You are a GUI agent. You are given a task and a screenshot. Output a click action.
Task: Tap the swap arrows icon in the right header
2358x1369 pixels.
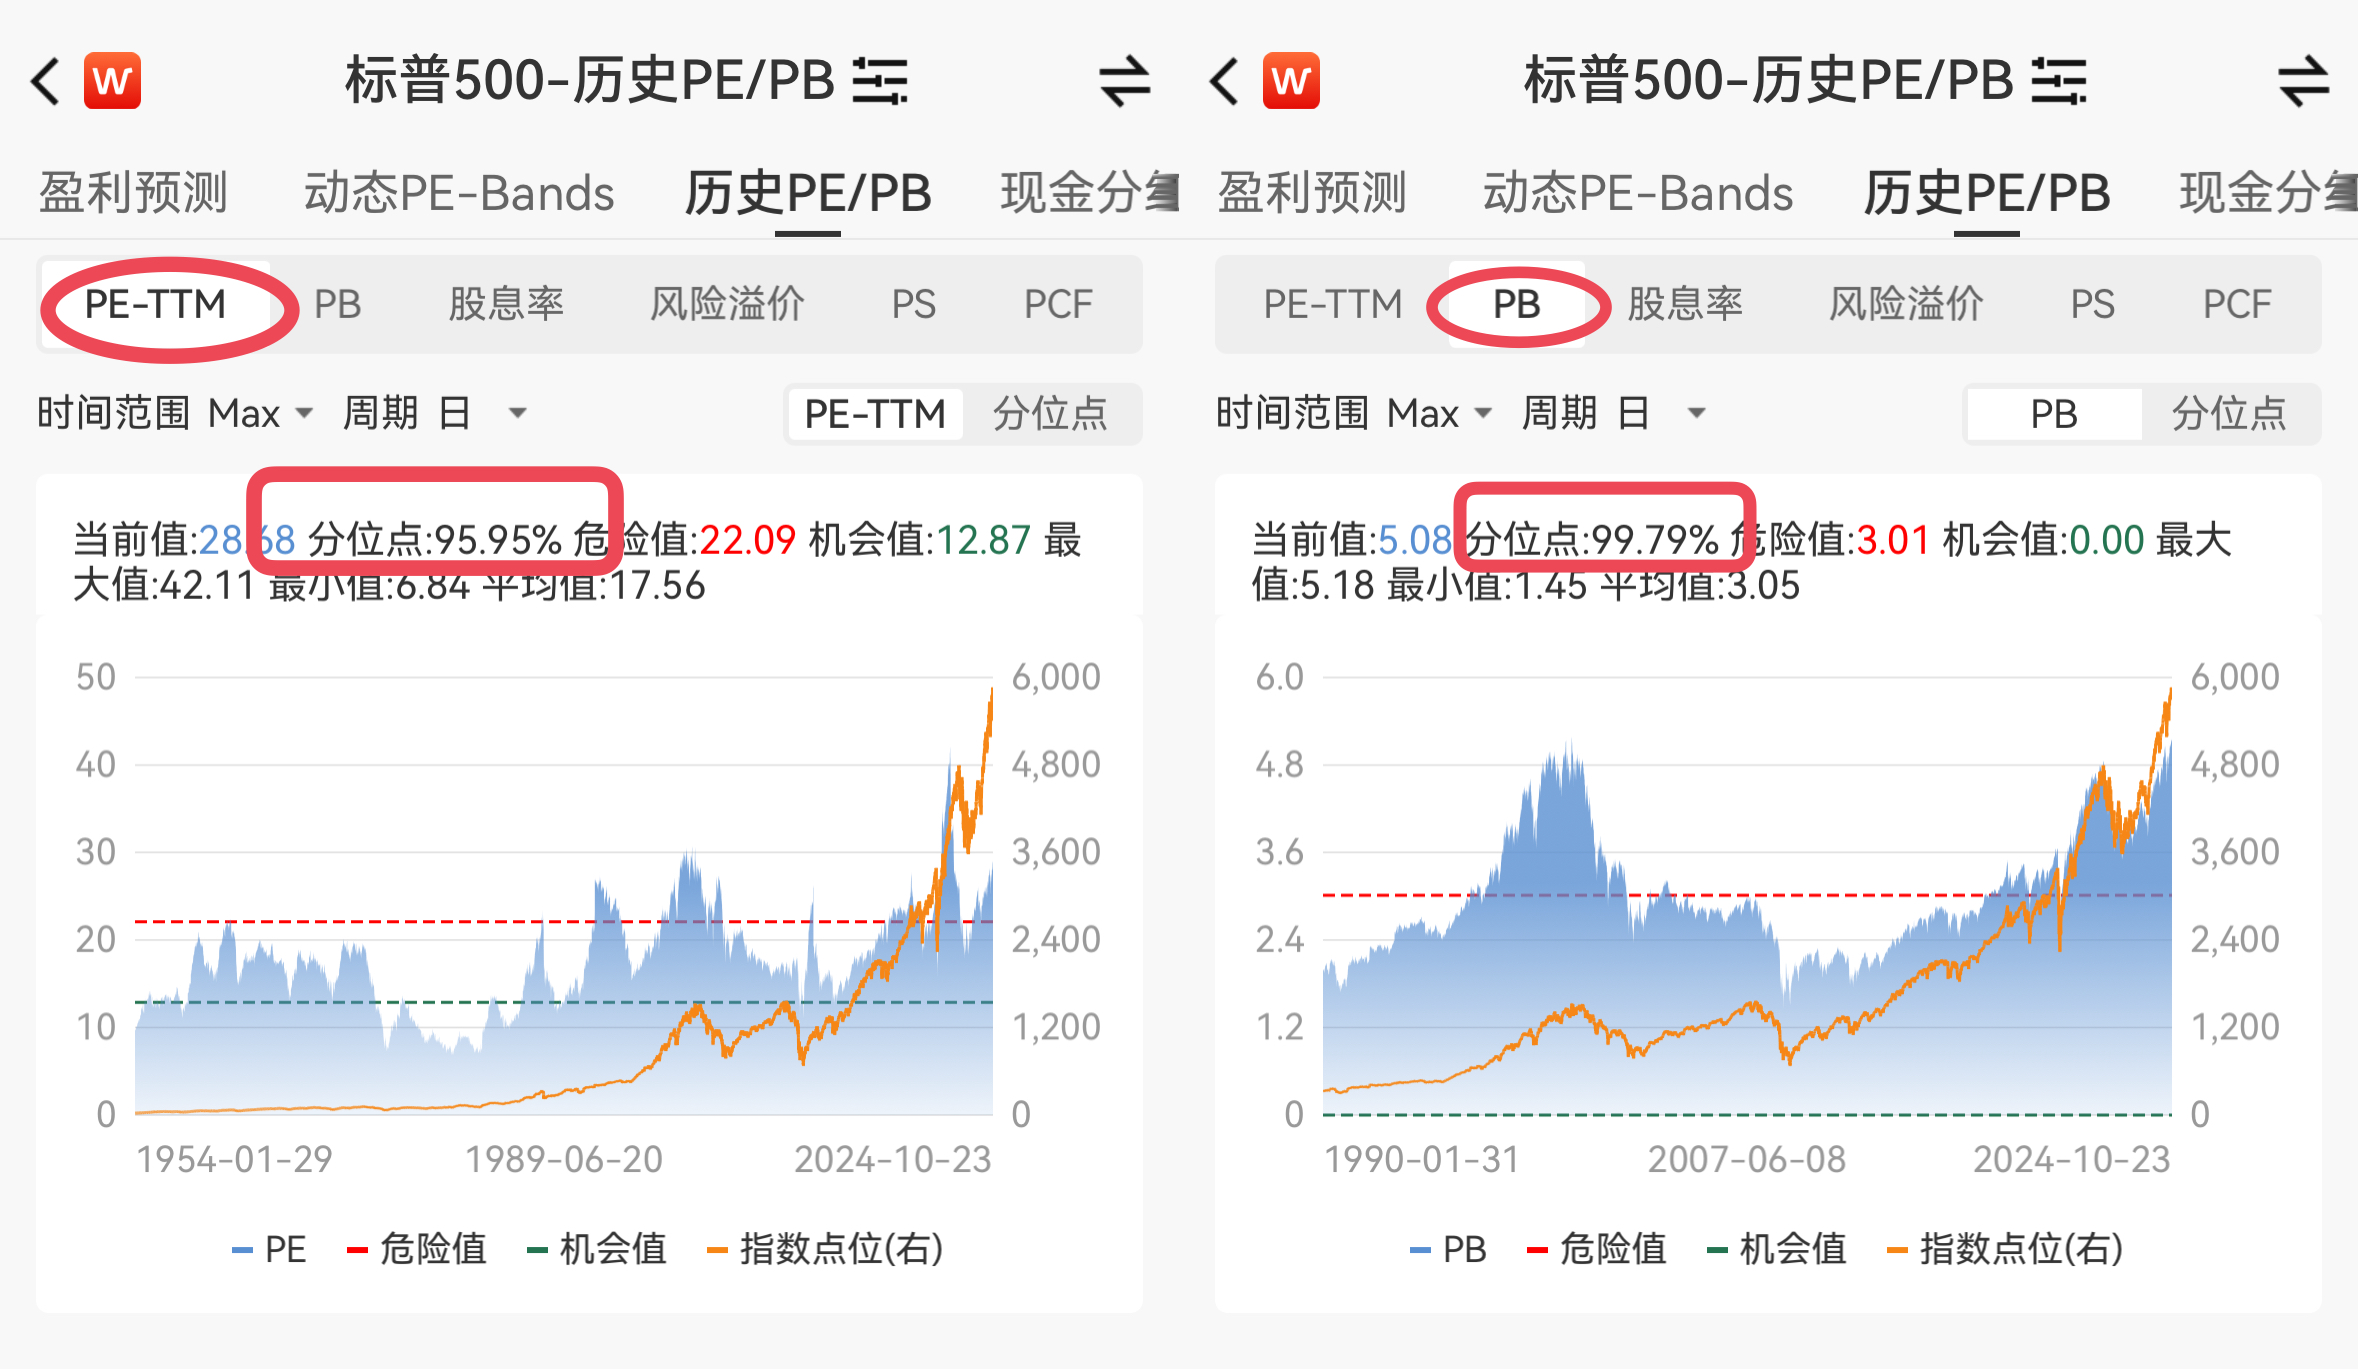coord(2304,81)
